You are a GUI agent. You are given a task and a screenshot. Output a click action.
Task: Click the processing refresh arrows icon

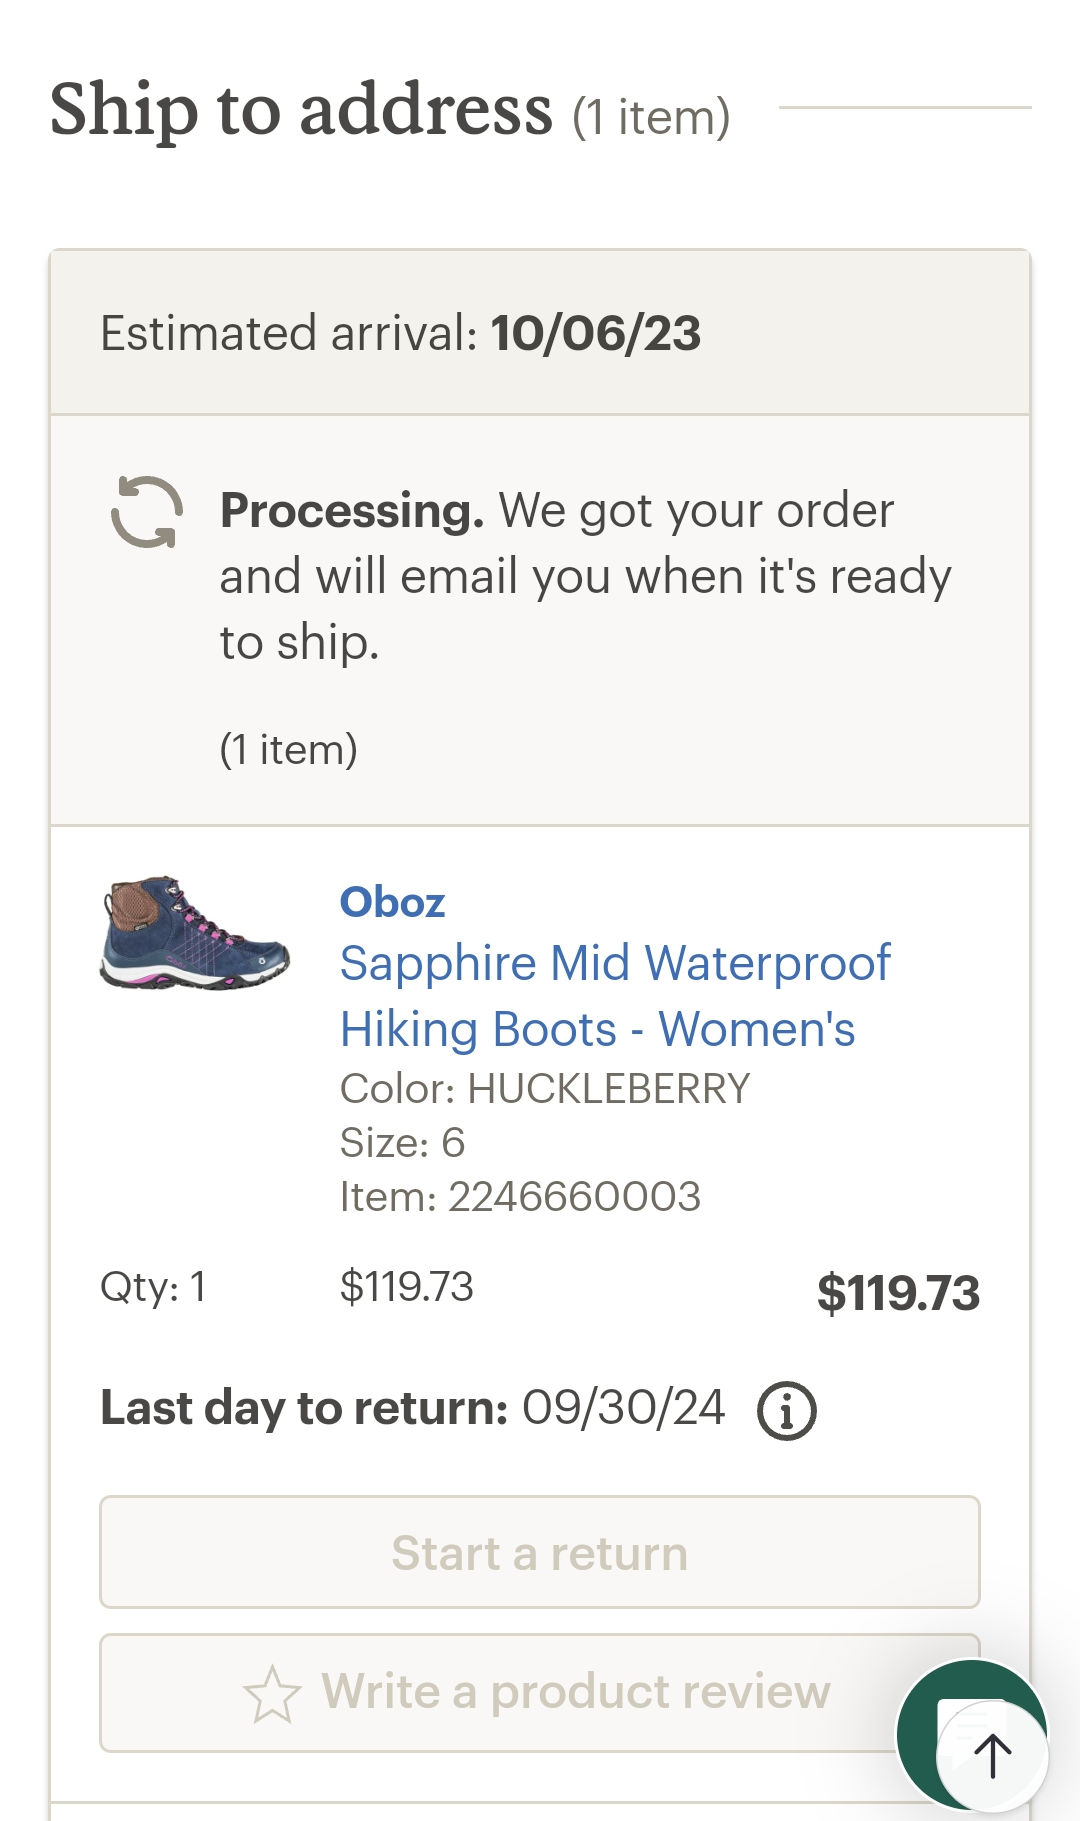[x=147, y=512]
